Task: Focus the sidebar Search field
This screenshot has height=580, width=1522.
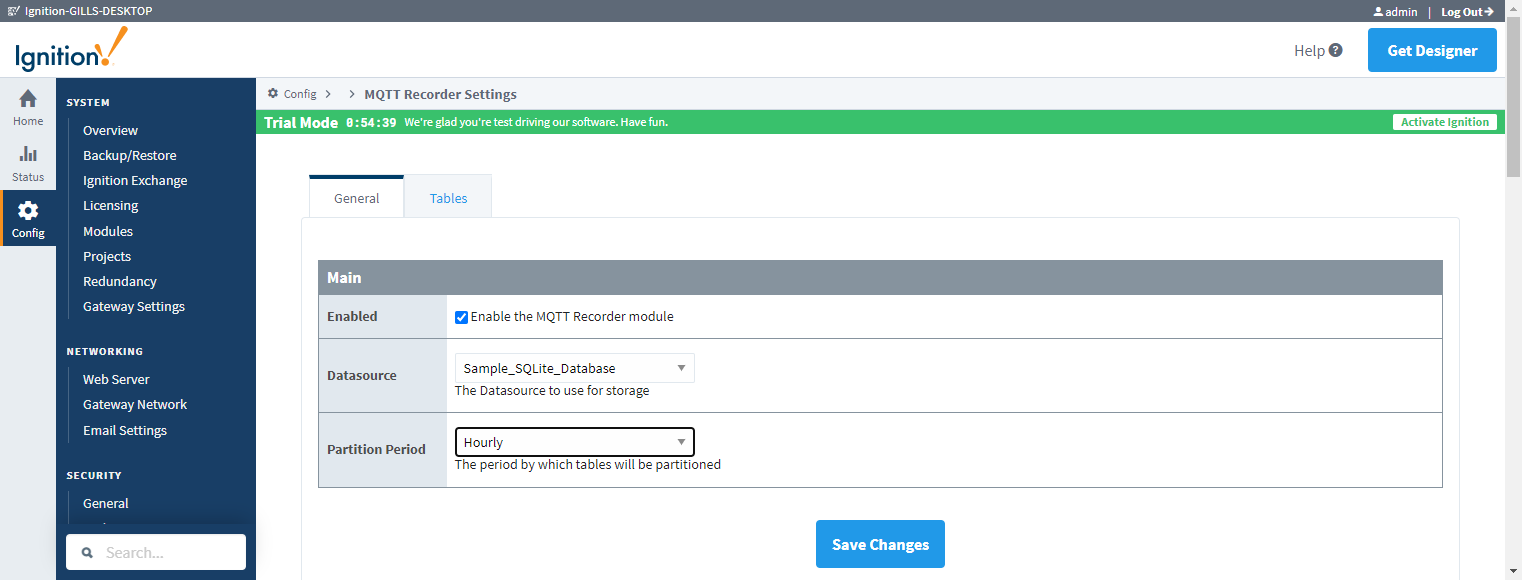Action: 156,552
